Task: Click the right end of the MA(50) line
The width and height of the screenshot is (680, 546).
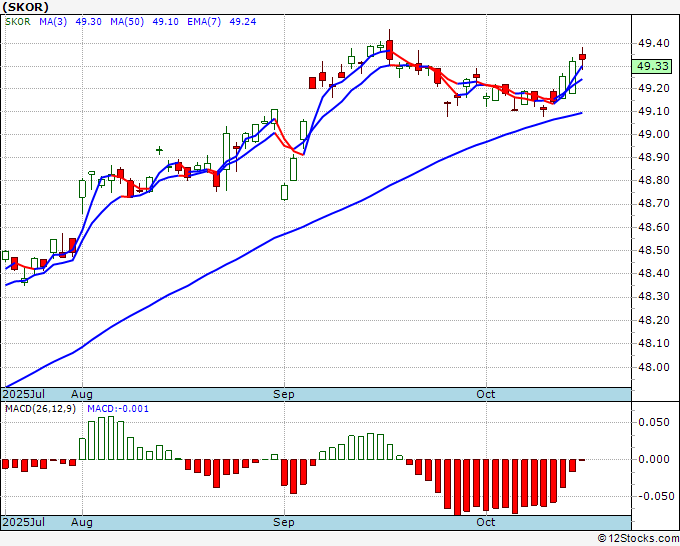Action: pos(581,113)
